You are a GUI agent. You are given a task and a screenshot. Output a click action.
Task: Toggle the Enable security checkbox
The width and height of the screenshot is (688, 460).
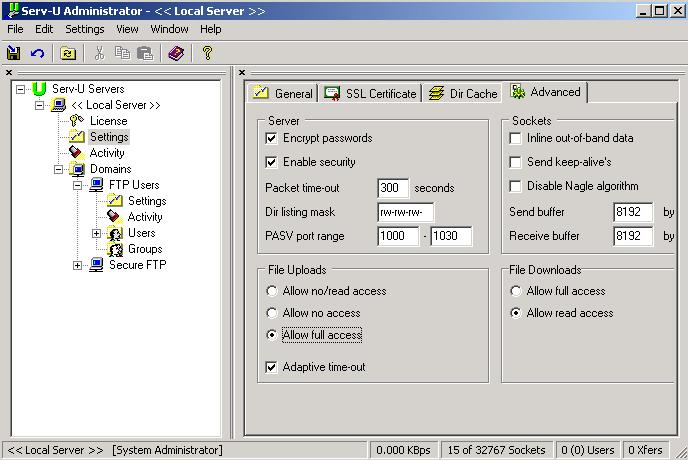pos(271,162)
